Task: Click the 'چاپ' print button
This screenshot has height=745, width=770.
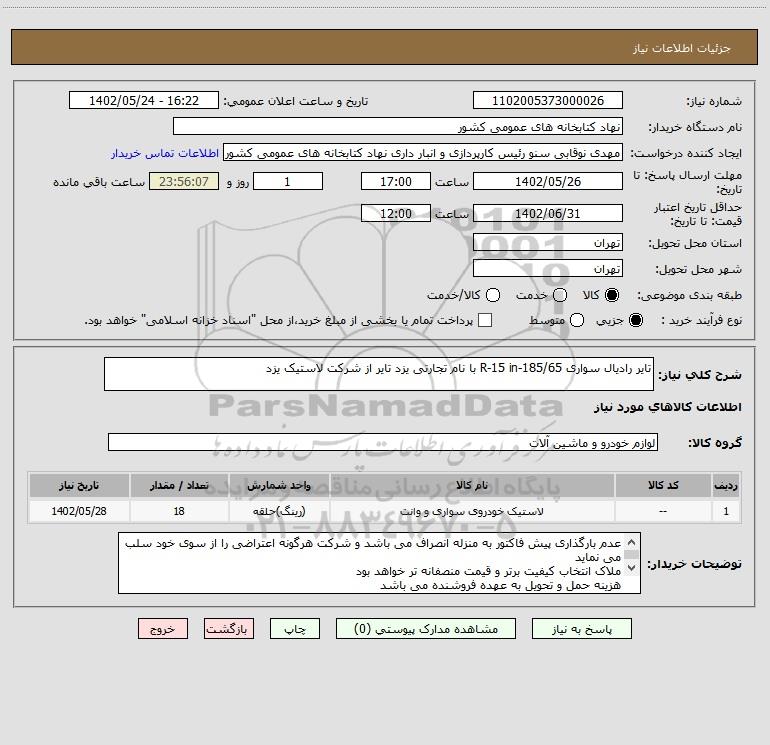Action: click(295, 629)
